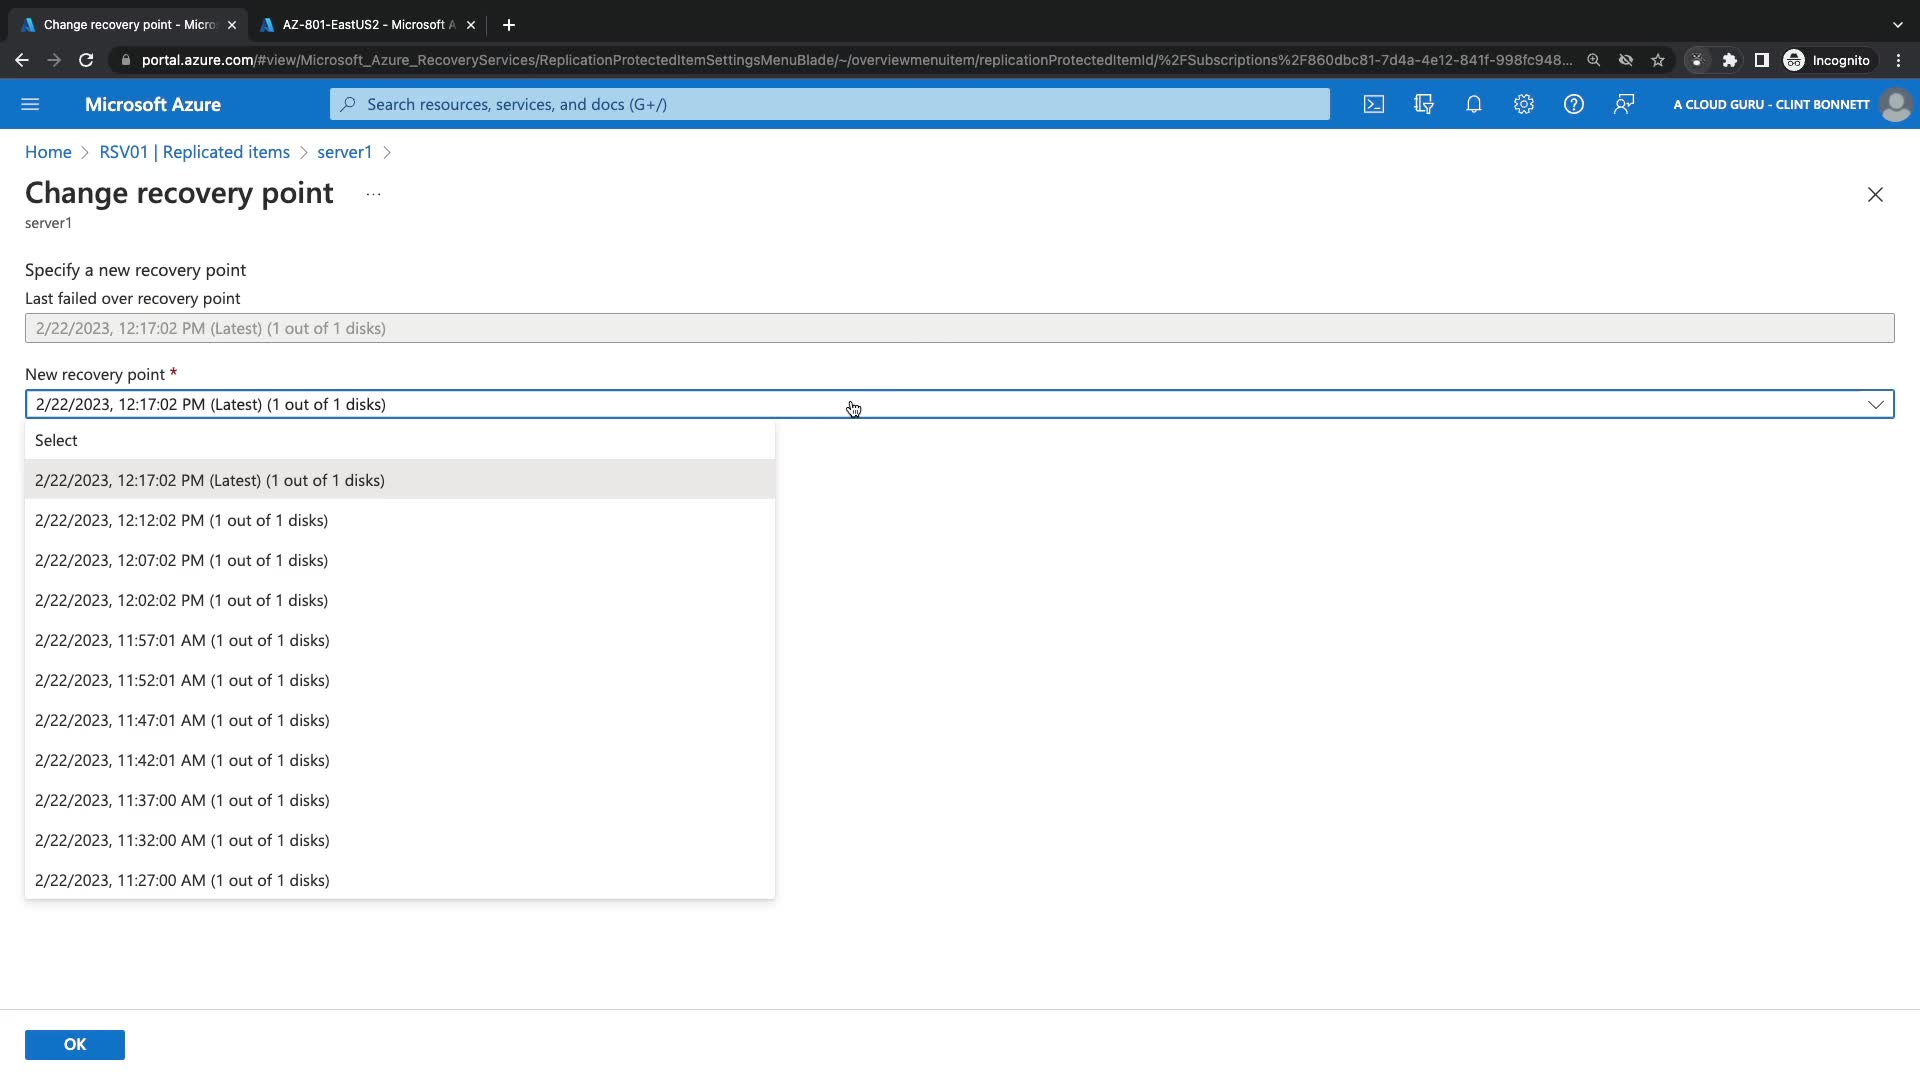1920x1080 pixels.
Task: Open the Azure portal hamburger menu
Action: tap(30, 104)
